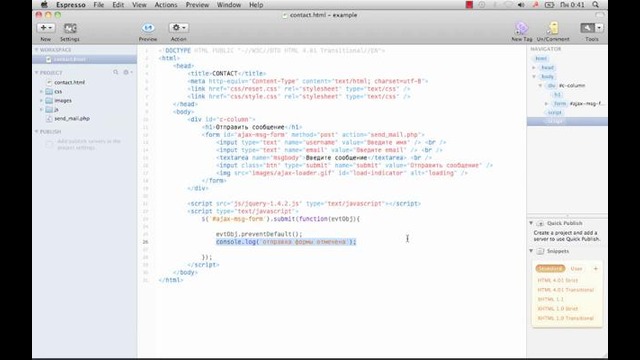This screenshot has width=640, height=360.
Task: Click the Preview toolbar icon
Action: click(148, 28)
